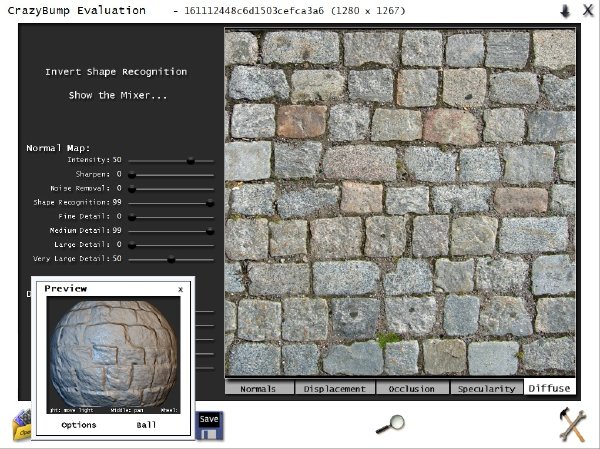Switch to the Normals tab

[259, 388]
